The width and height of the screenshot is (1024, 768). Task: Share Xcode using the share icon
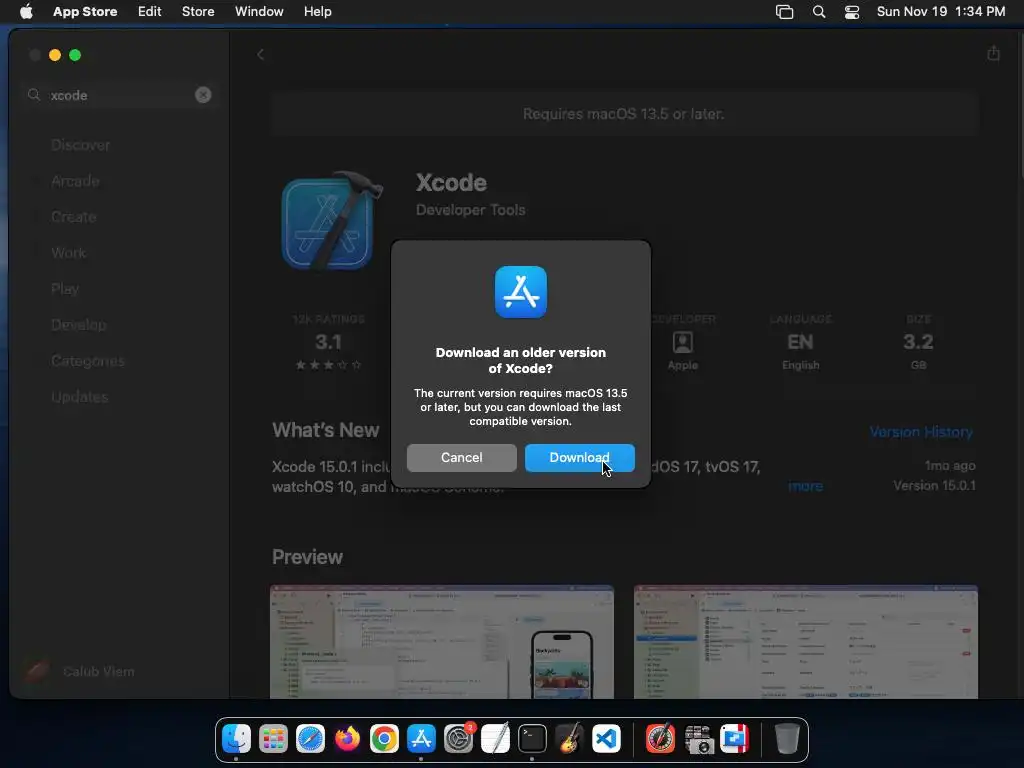click(x=993, y=54)
